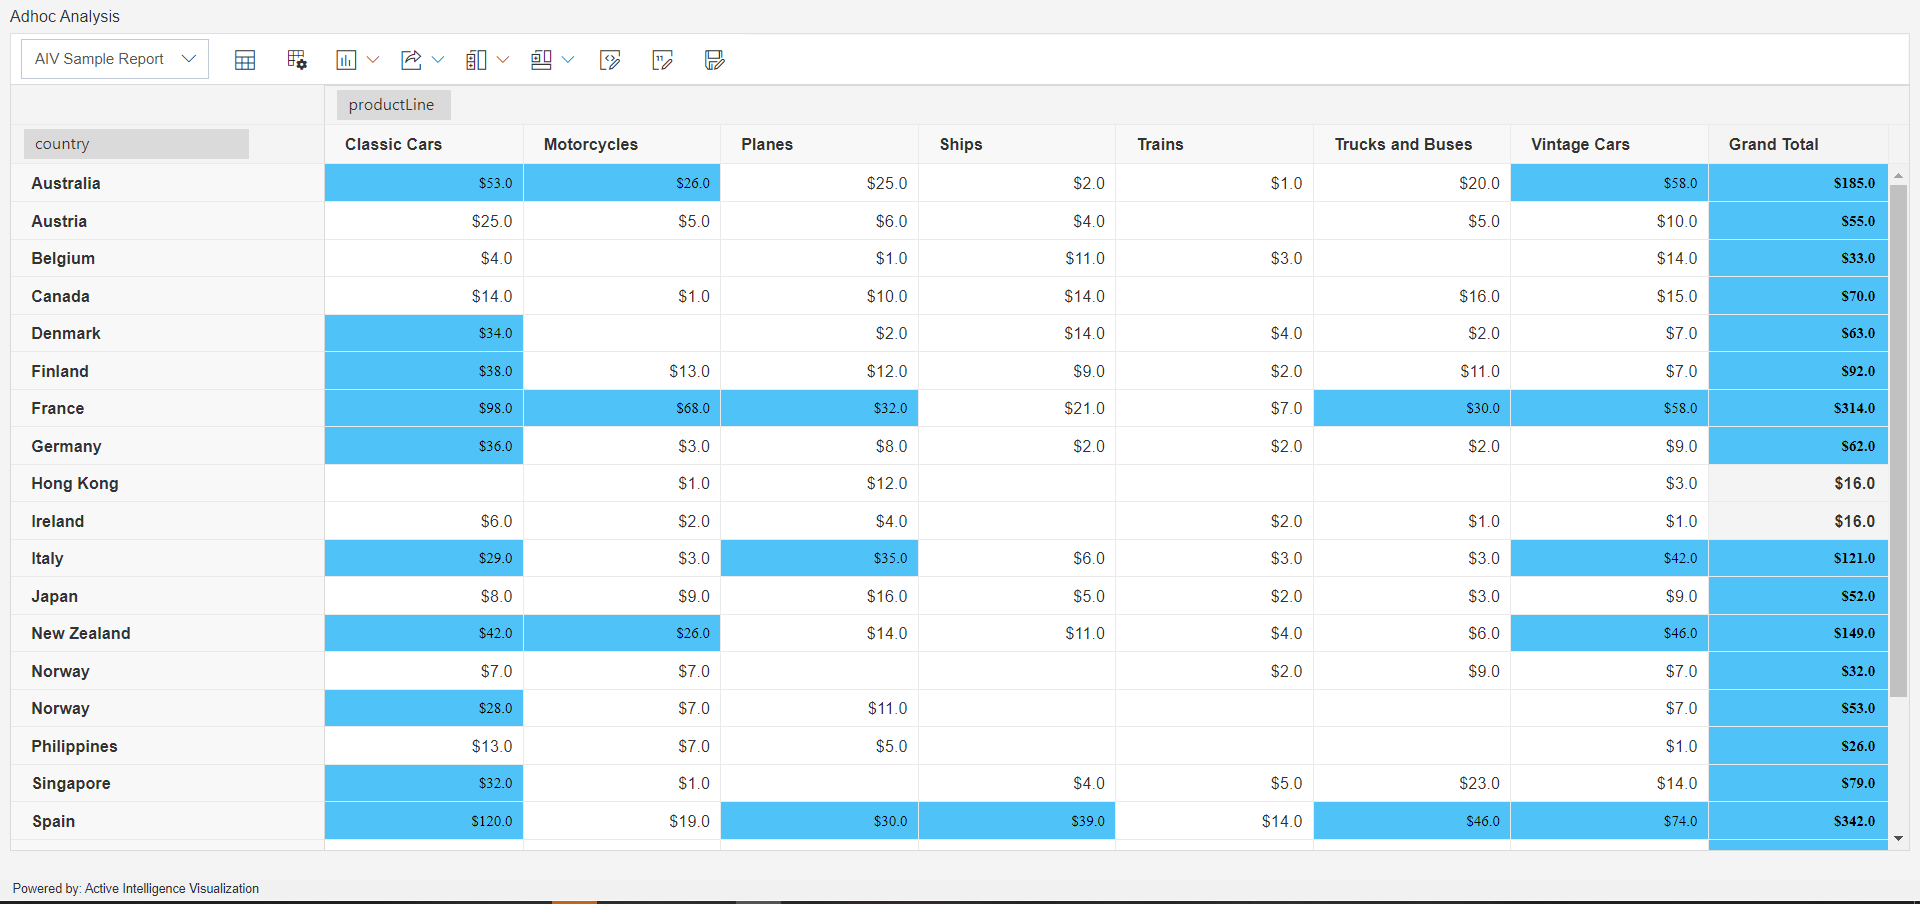Expand the export options dropdown arrow
Image resolution: width=1920 pixels, height=904 pixels.
438,60
